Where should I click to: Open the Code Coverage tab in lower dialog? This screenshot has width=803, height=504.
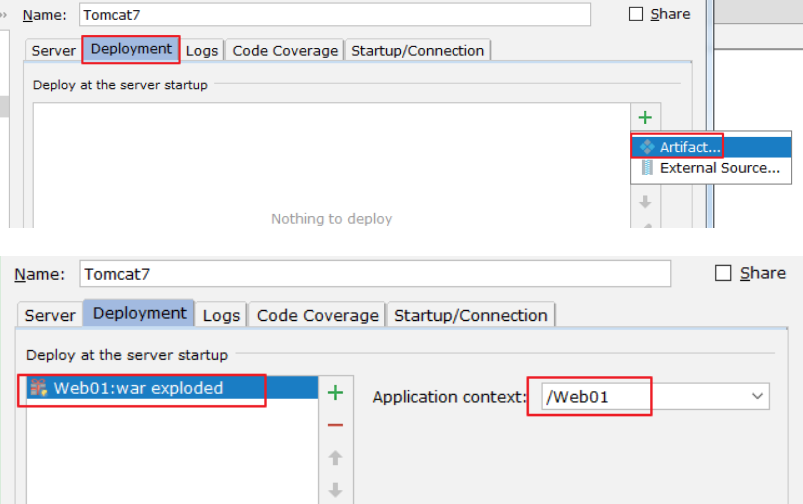(x=318, y=315)
